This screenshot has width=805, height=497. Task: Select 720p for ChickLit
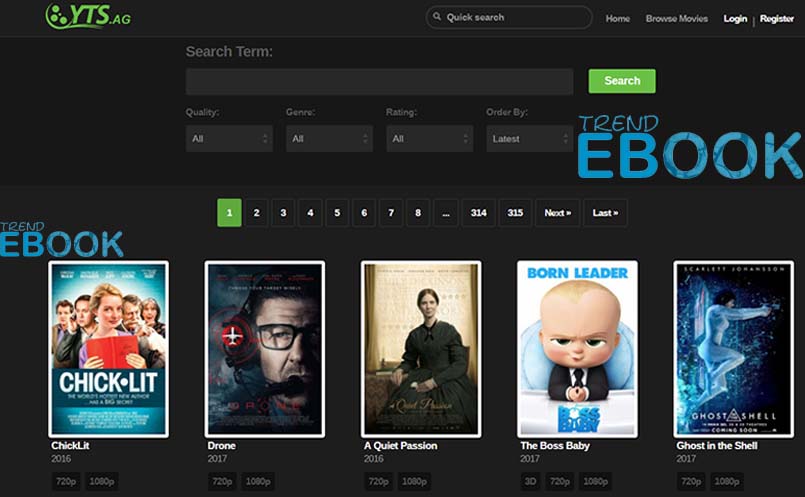(66, 481)
